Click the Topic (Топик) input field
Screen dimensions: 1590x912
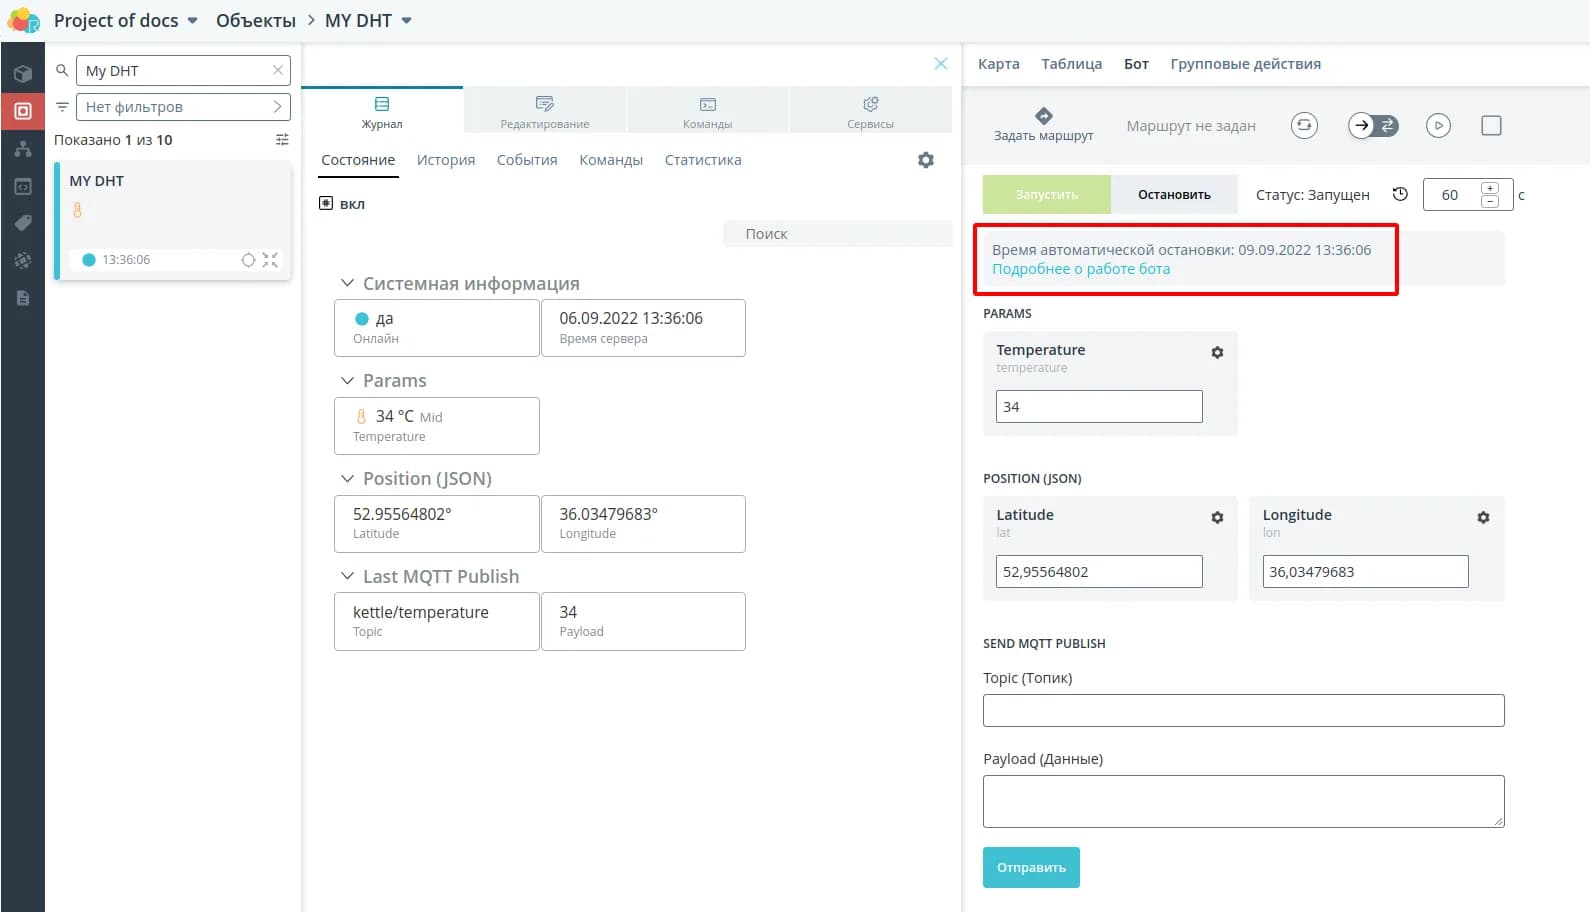click(x=1243, y=710)
